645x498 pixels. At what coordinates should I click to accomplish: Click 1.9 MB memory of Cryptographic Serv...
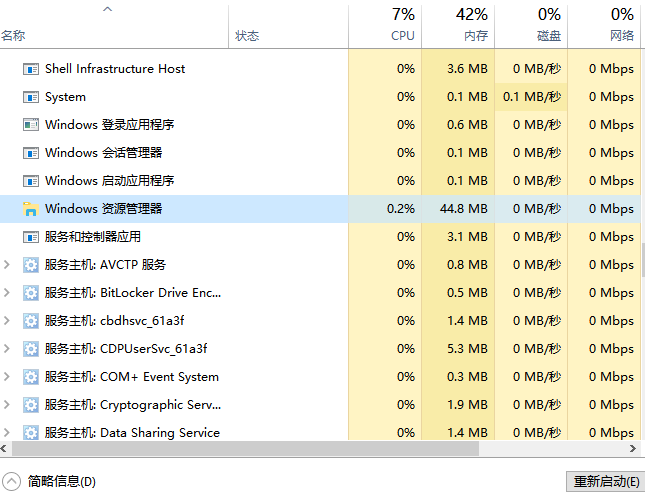point(467,405)
